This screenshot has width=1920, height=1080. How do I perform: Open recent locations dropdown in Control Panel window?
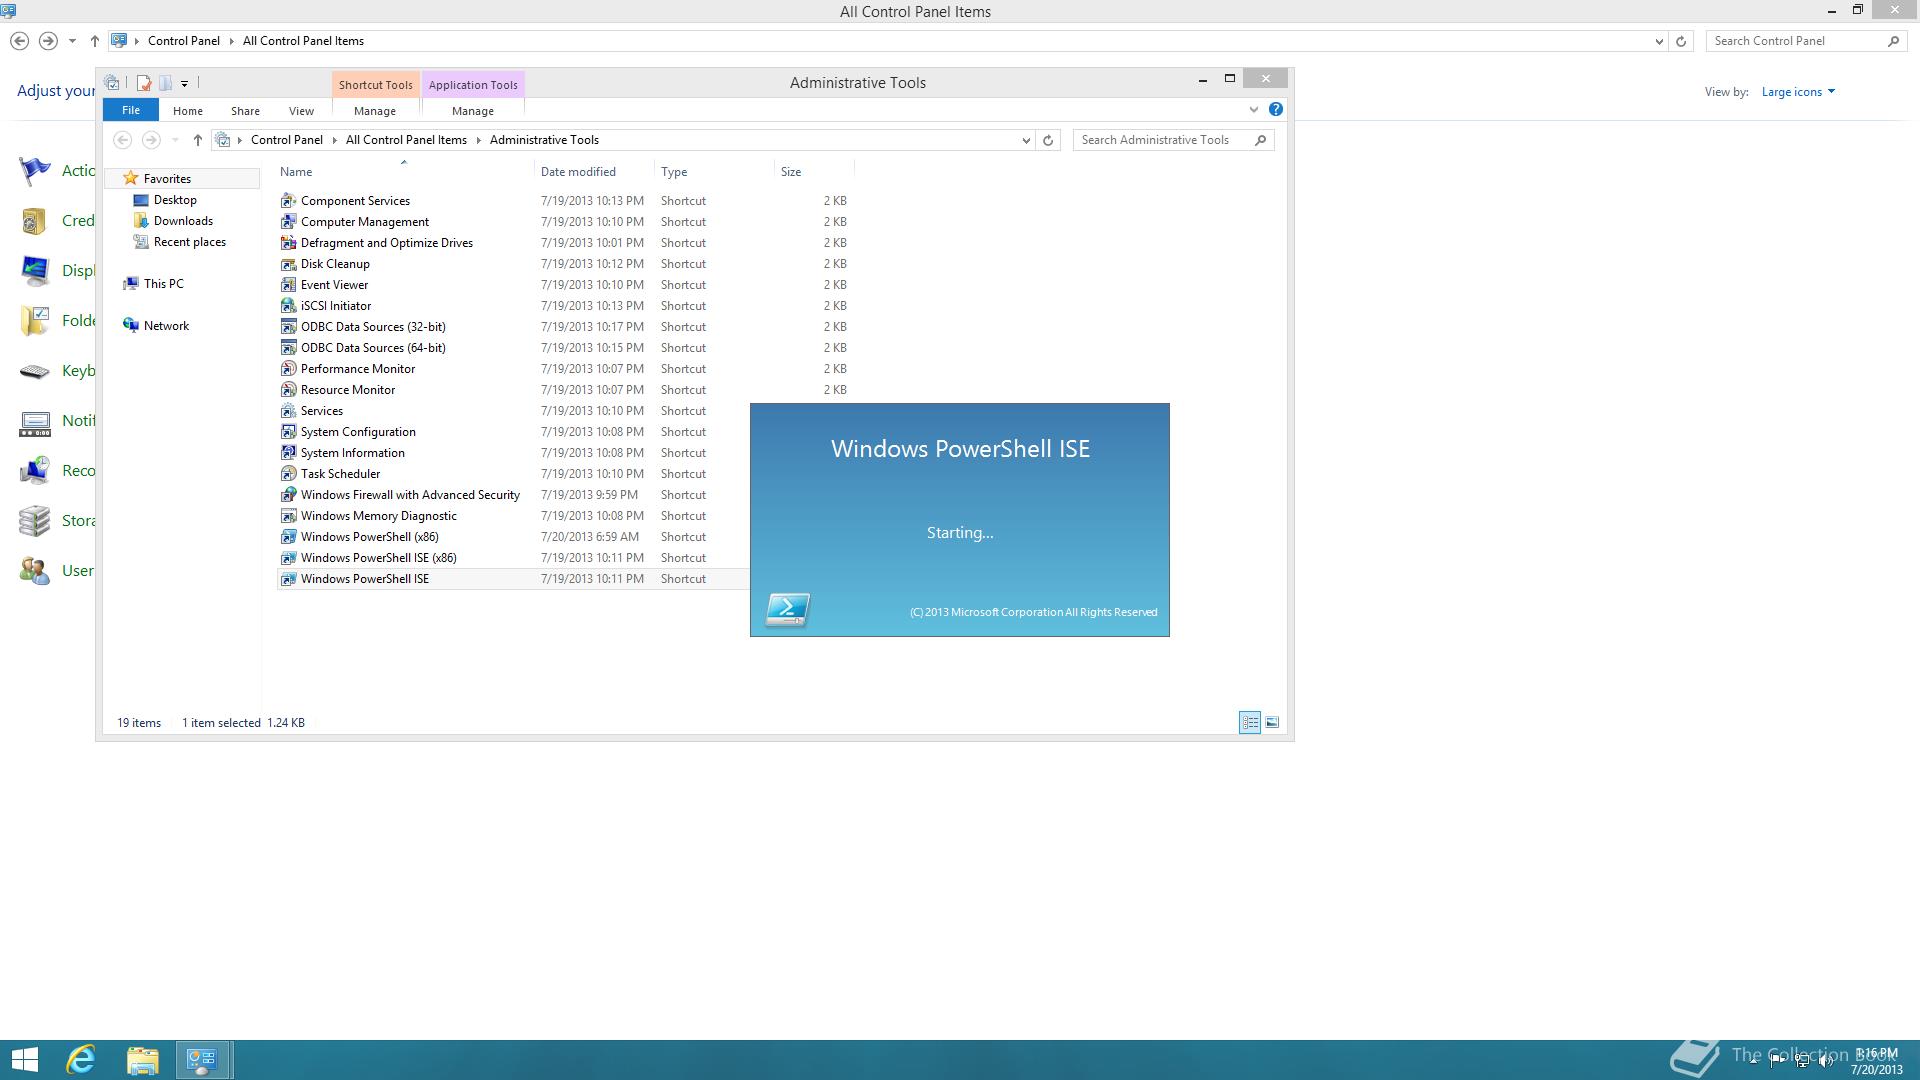(72, 42)
